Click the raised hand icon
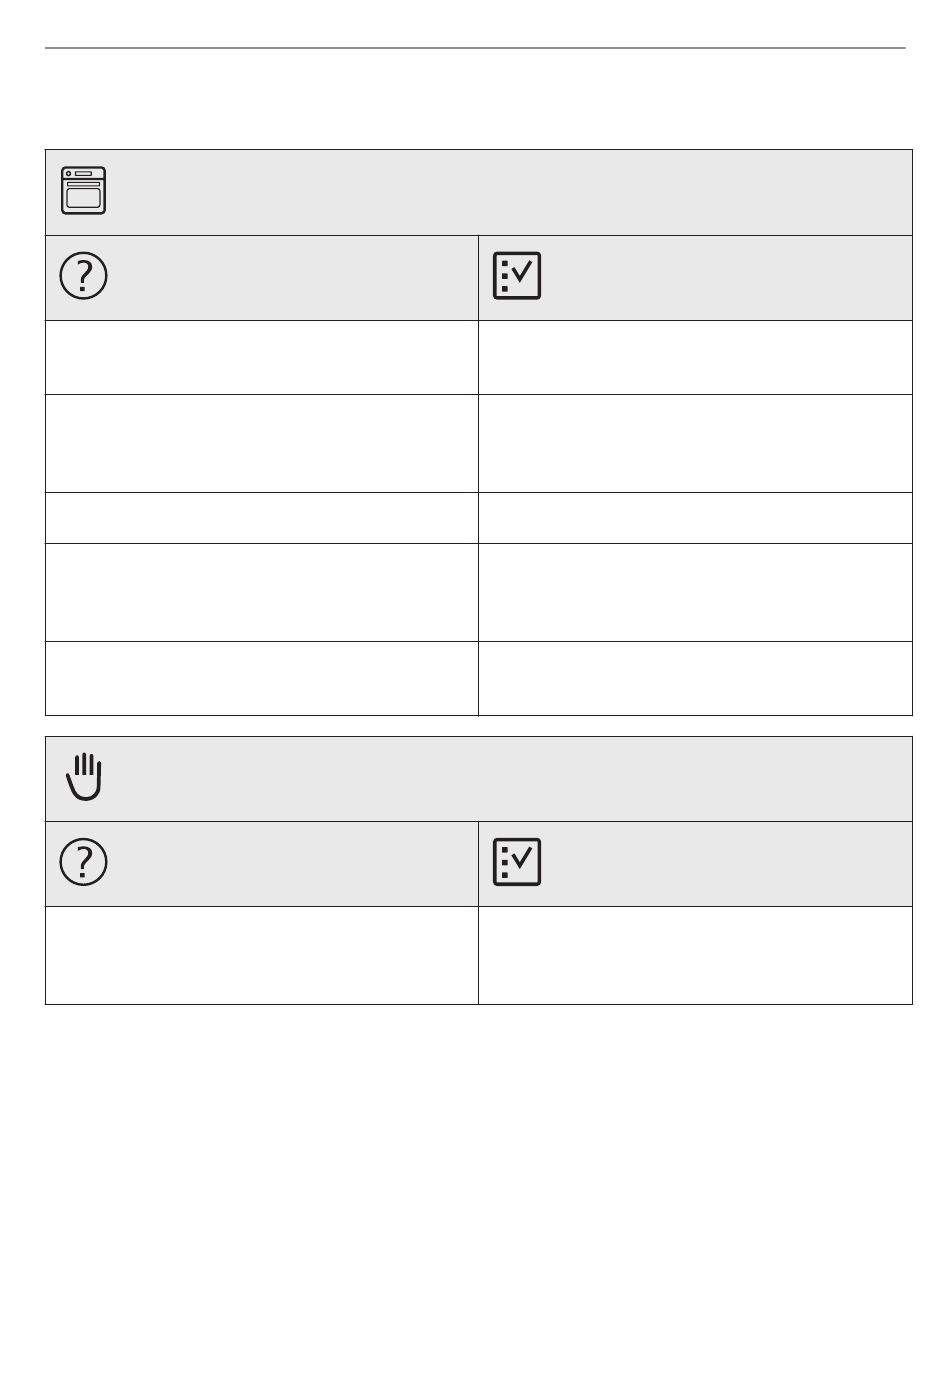Image resolution: width=950 pixels, height=1374 pixels. pyautogui.click(x=84, y=777)
